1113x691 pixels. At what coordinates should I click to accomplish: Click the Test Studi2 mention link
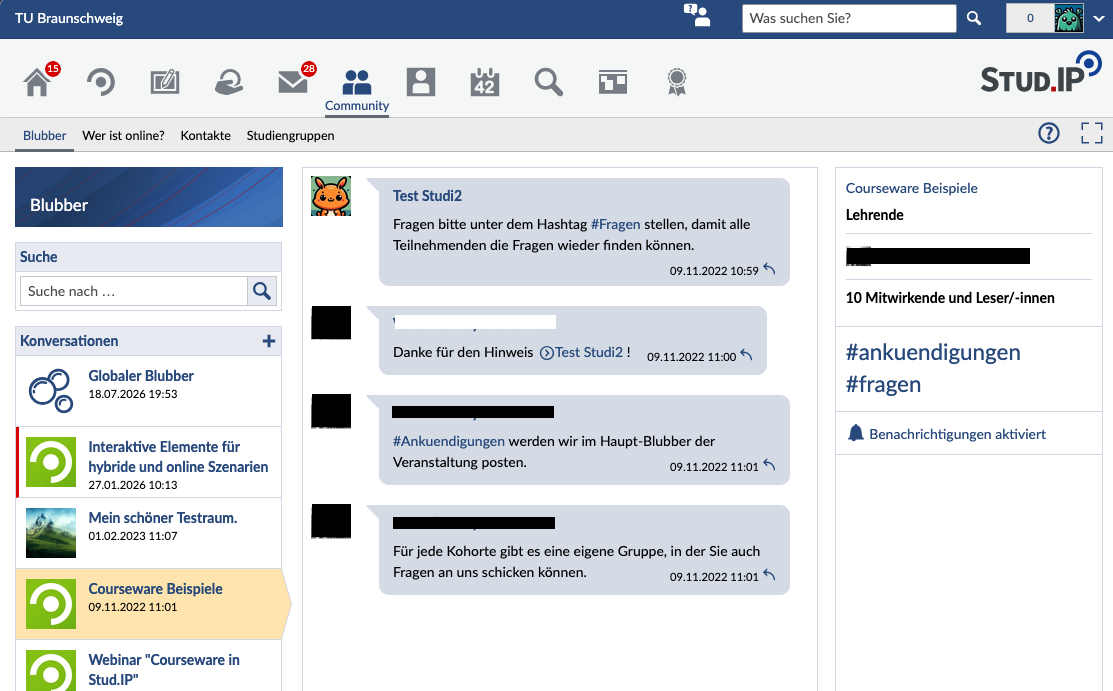[x=581, y=352]
